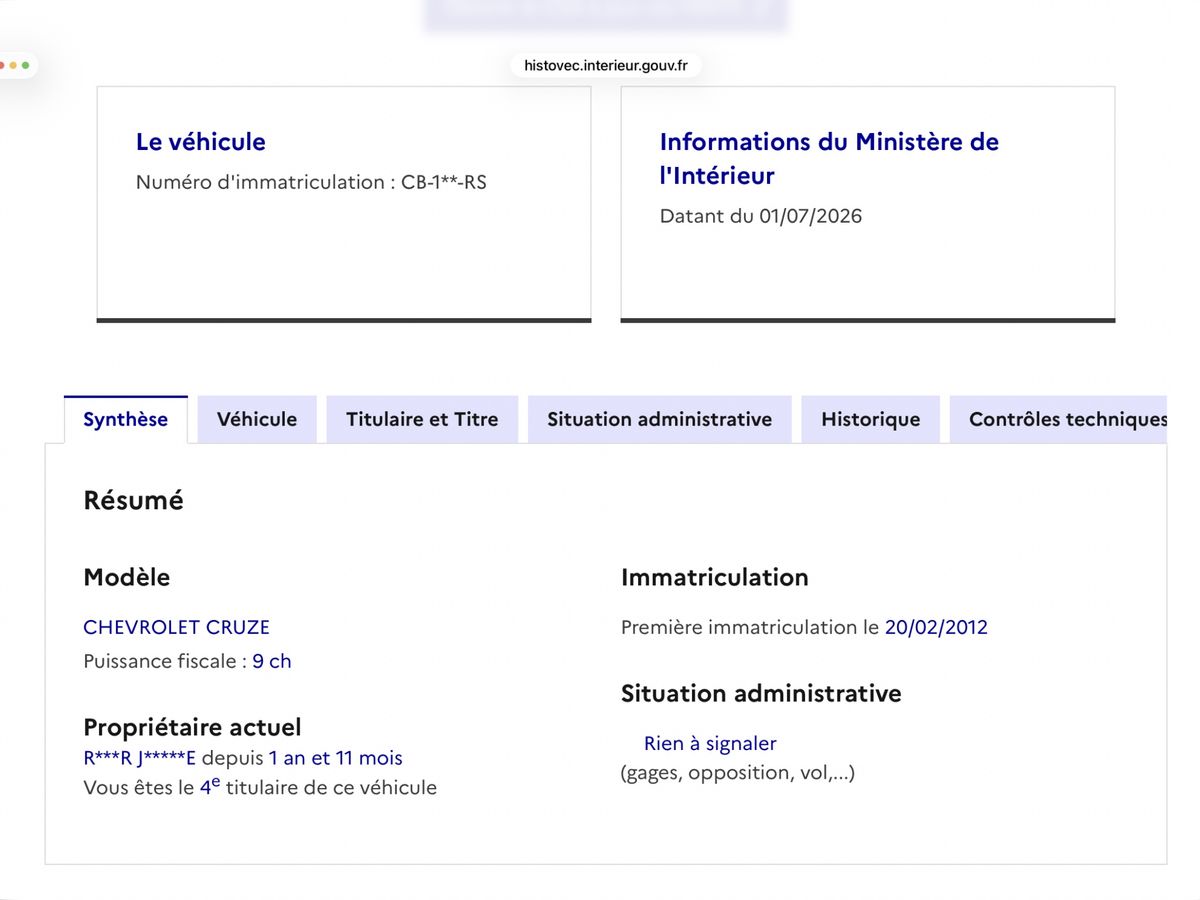Click the green maximize window dot

25,65
